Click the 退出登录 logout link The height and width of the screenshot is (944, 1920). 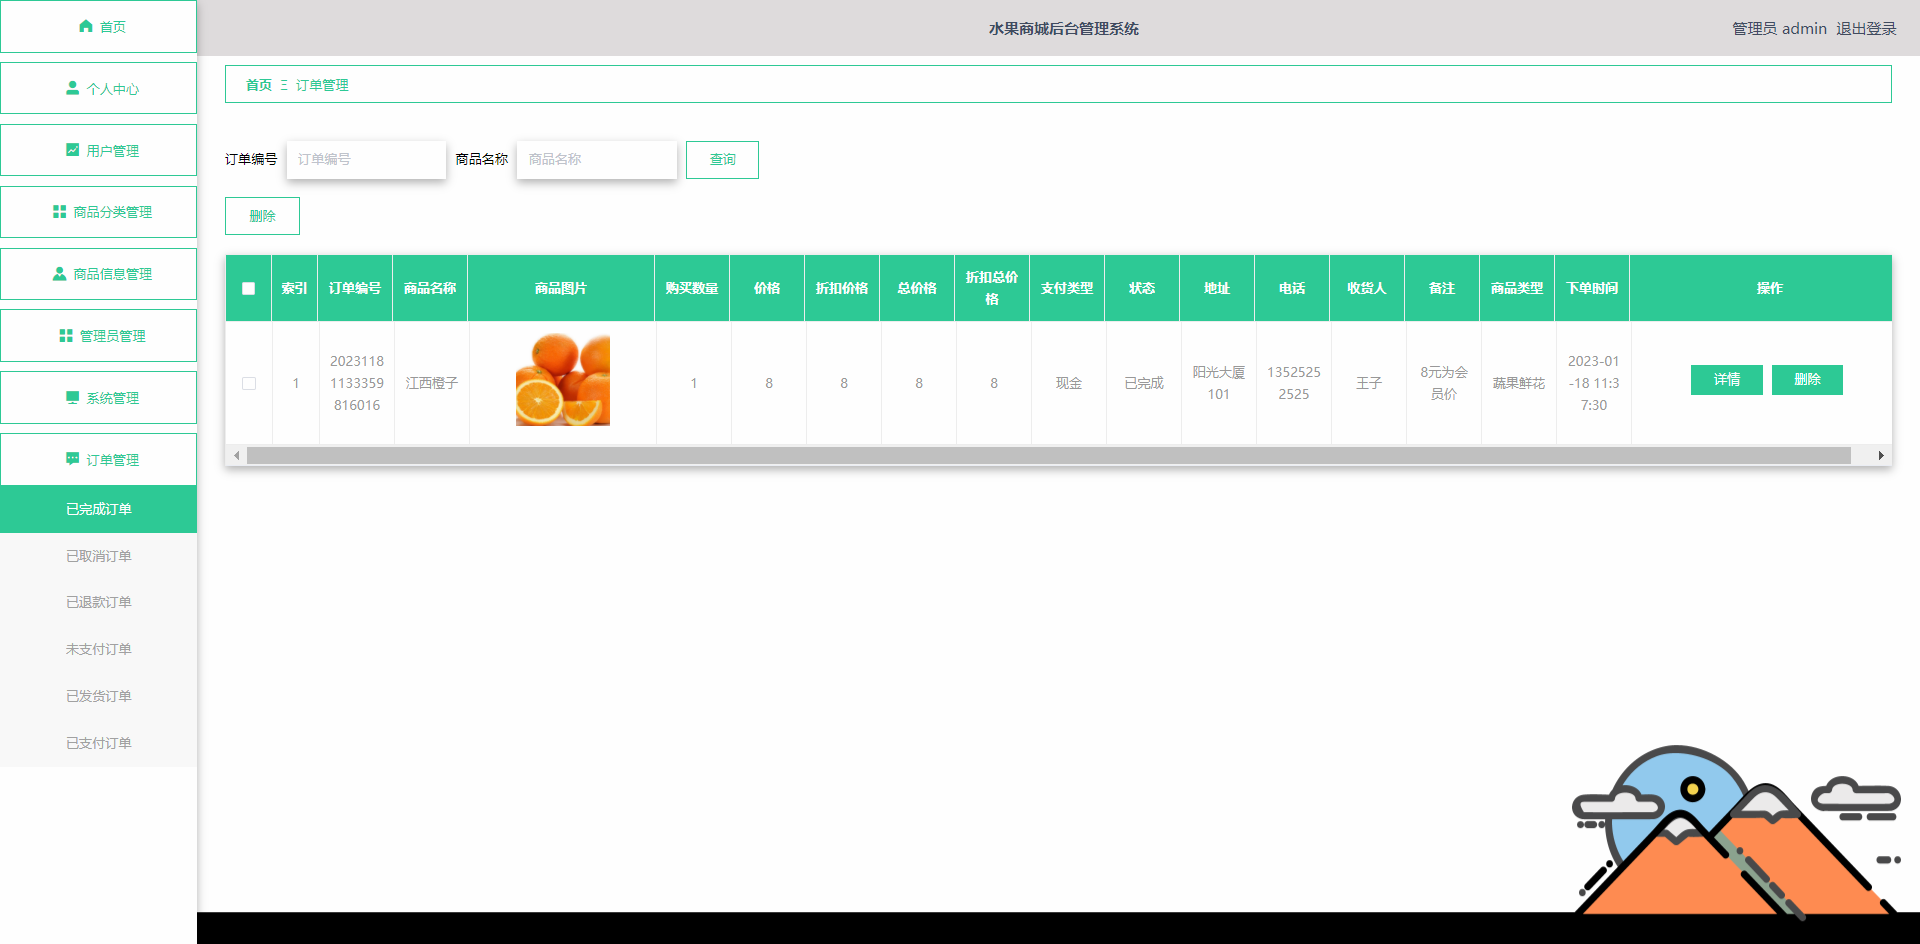click(x=1866, y=28)
